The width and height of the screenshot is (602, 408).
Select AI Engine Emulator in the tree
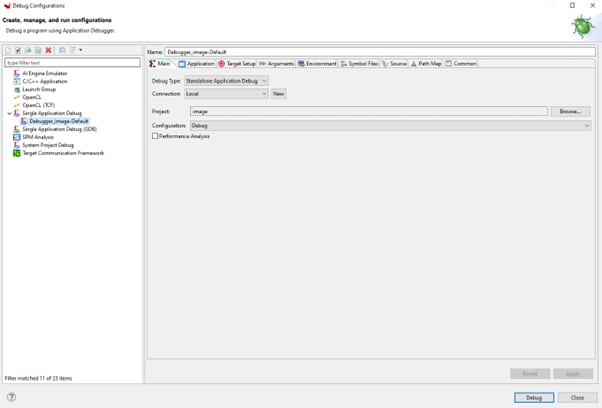tap(44, 73)
